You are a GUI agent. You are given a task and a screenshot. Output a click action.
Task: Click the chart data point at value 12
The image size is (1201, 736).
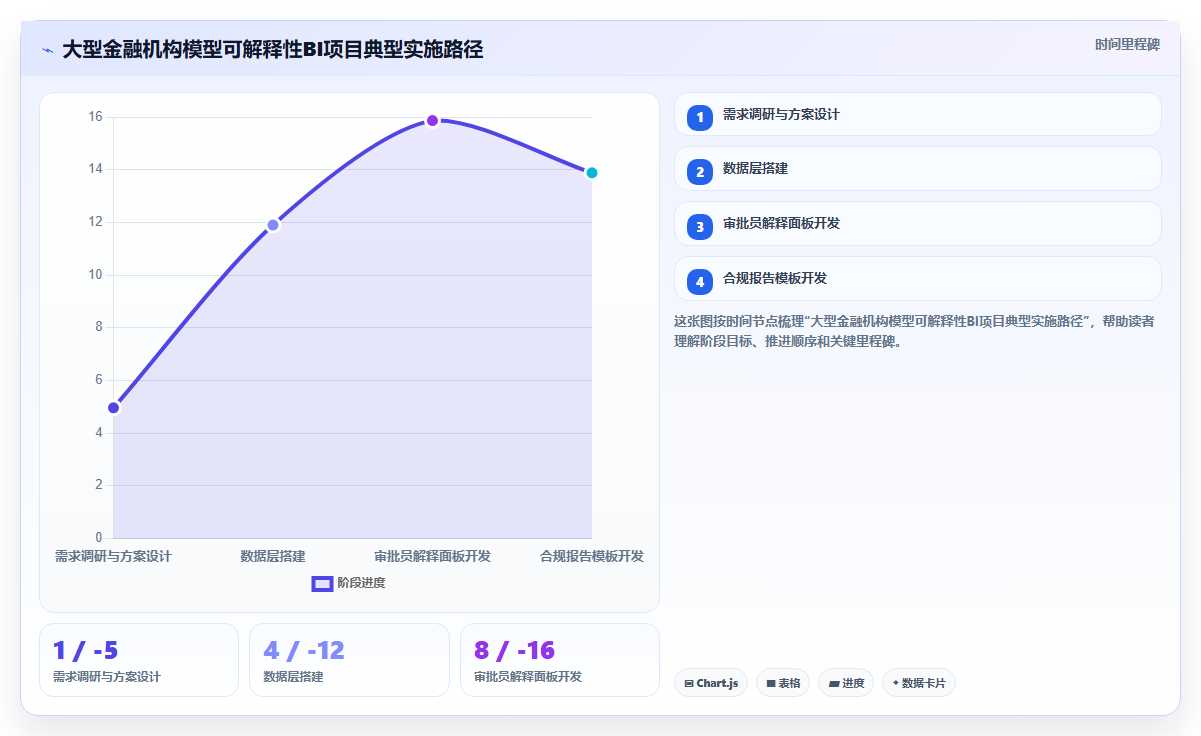coord(273,225)
